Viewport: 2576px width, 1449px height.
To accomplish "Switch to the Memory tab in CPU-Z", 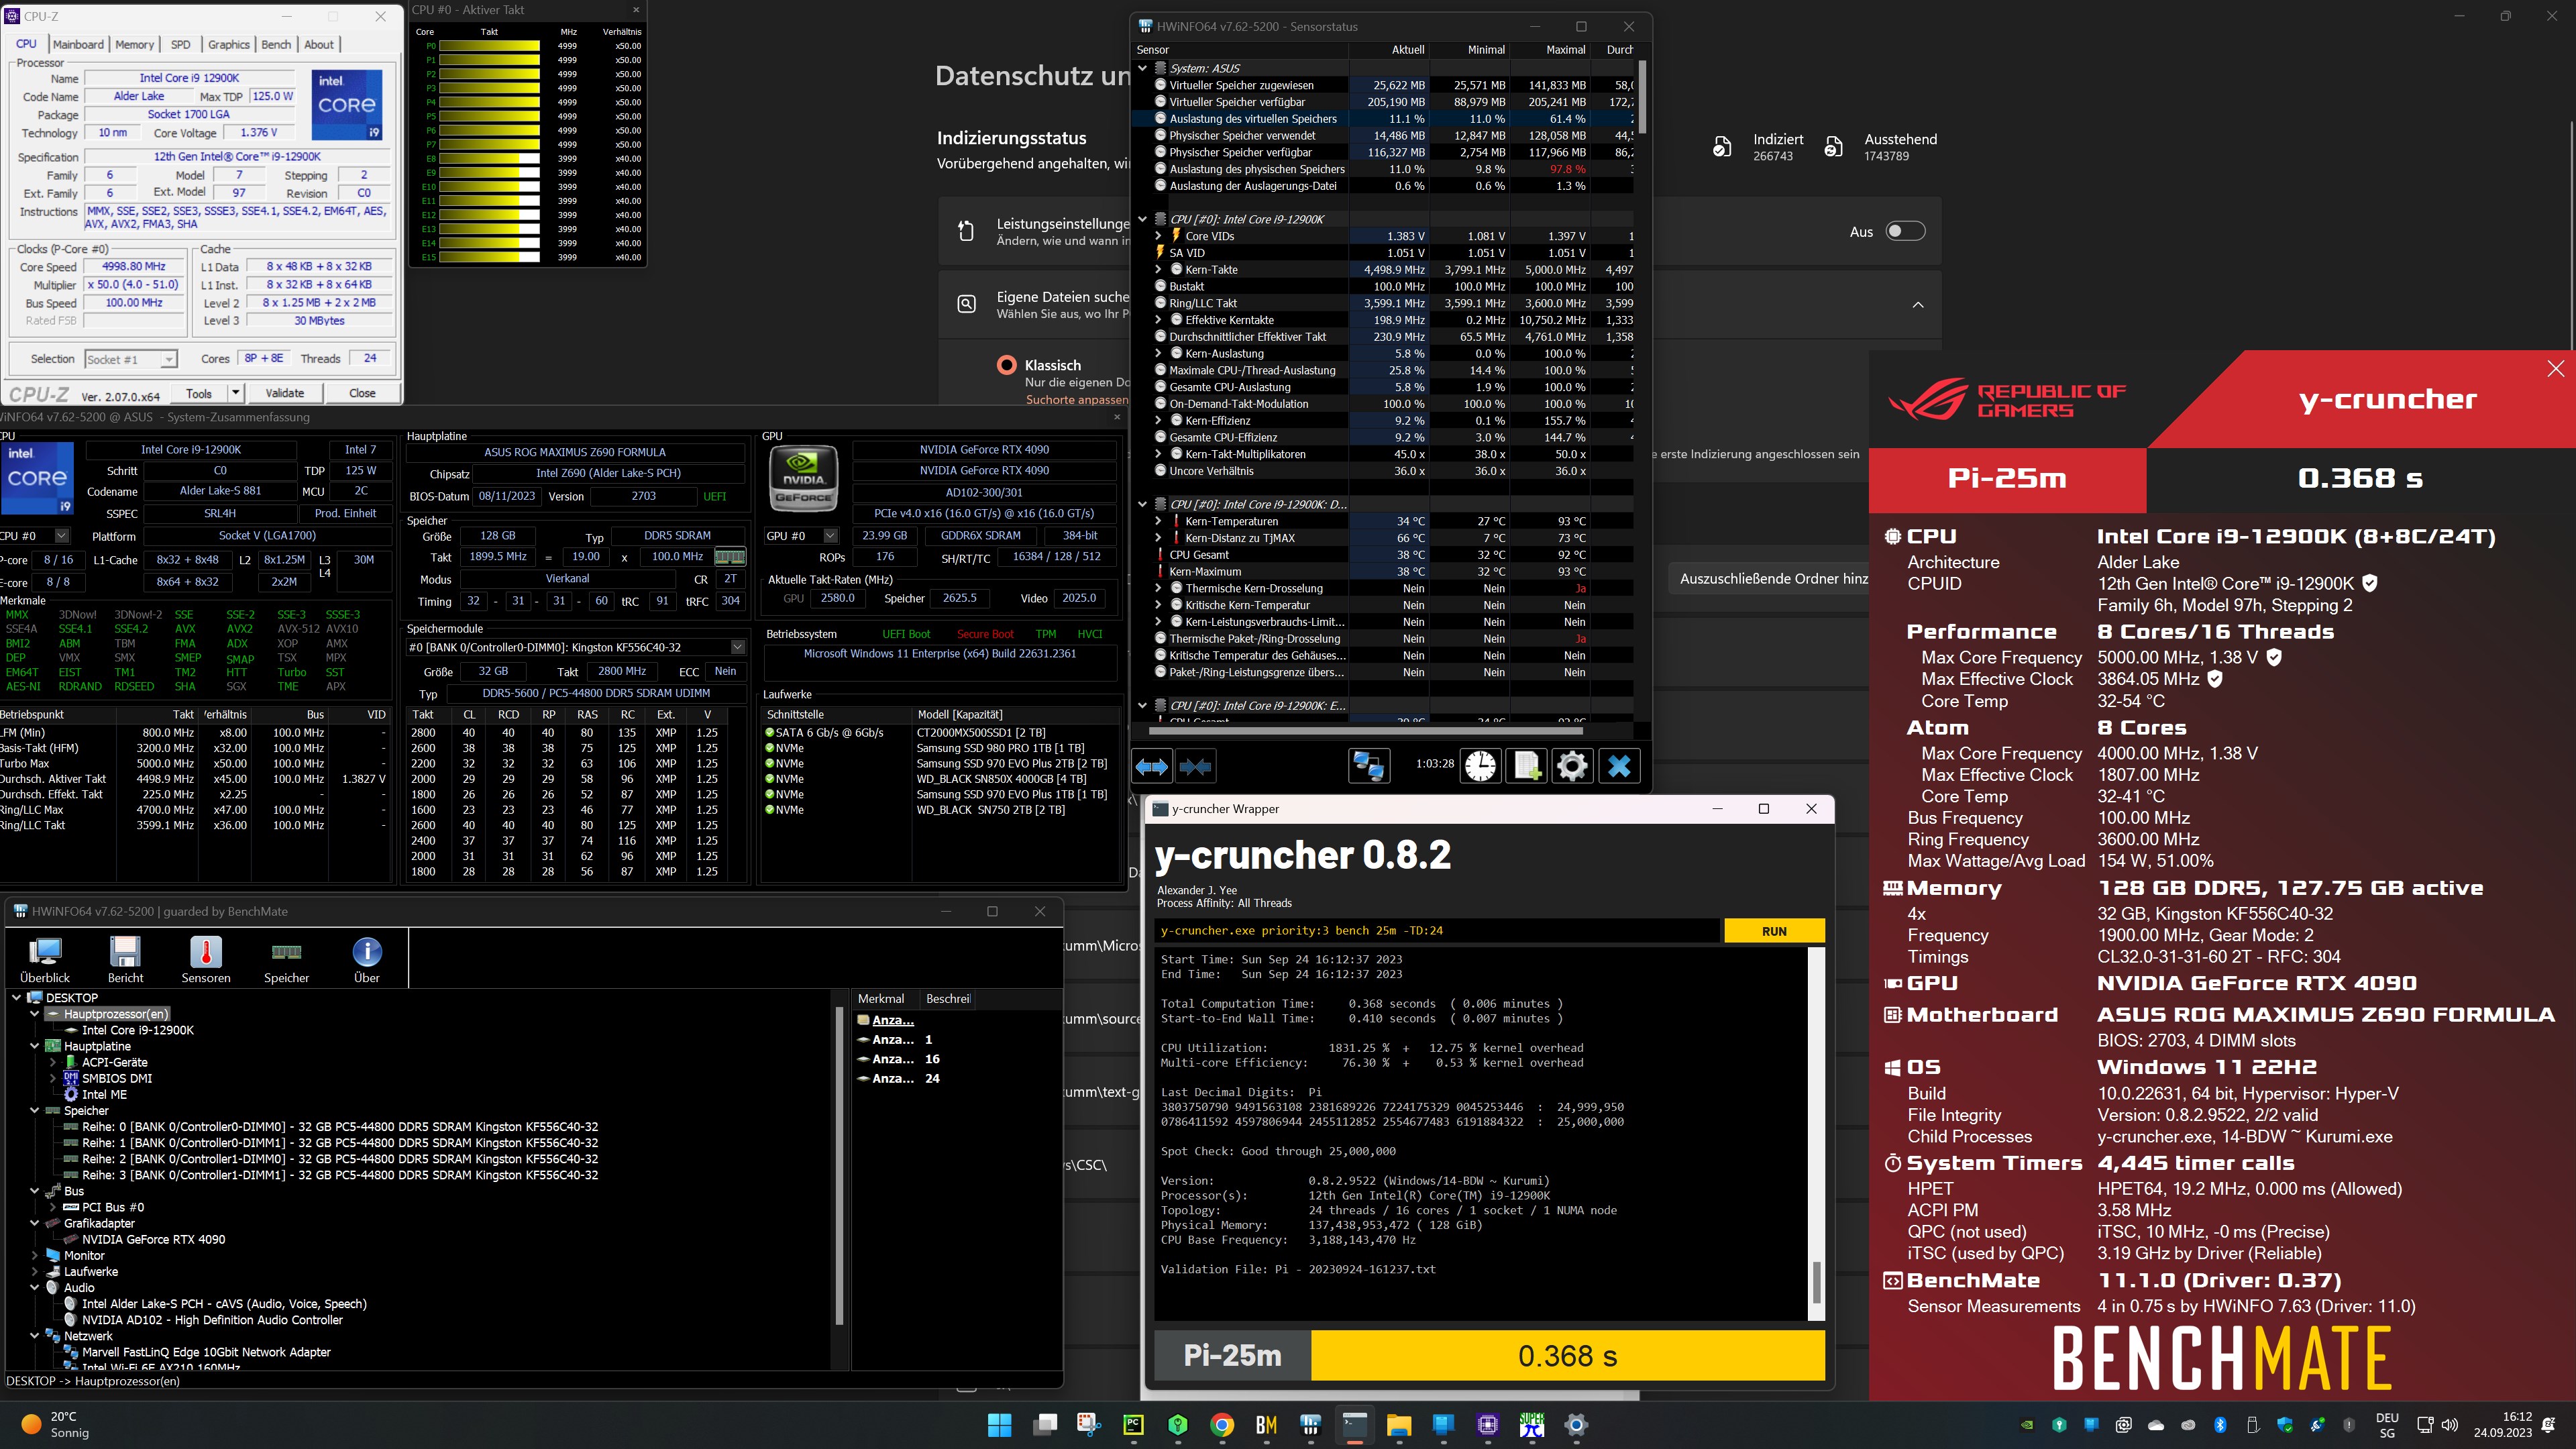I will [134, 44].
